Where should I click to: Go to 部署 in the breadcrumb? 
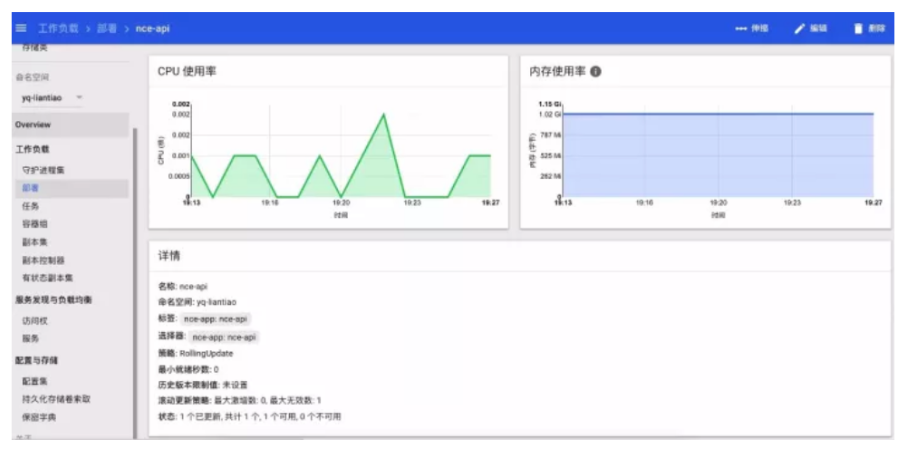108,28
